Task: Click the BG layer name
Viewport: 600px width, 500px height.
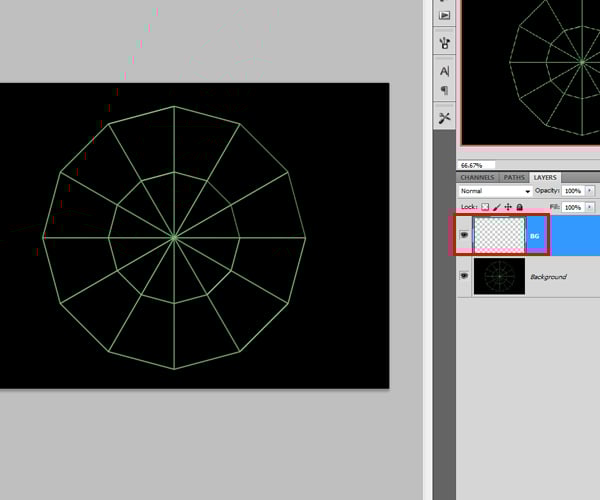Action: (x=535, y=236)
